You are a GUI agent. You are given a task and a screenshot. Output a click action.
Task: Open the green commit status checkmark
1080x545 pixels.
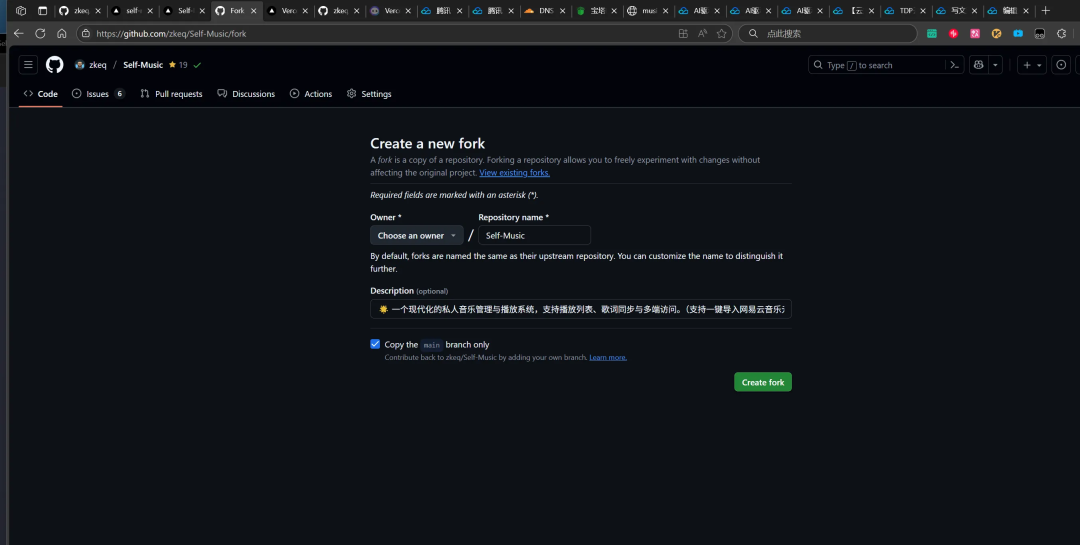click(x=197, y=65)
